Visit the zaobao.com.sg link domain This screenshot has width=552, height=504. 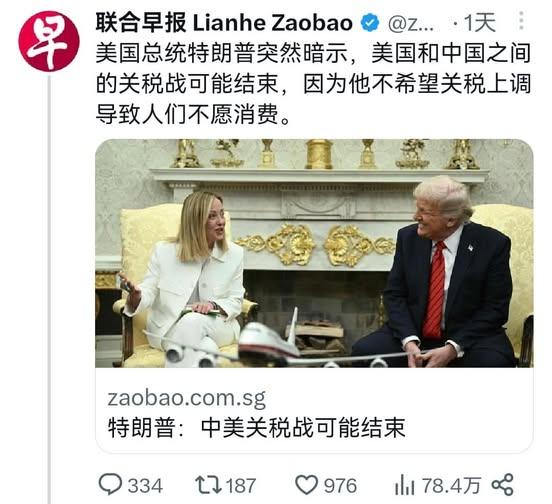[x=187, y=398]
